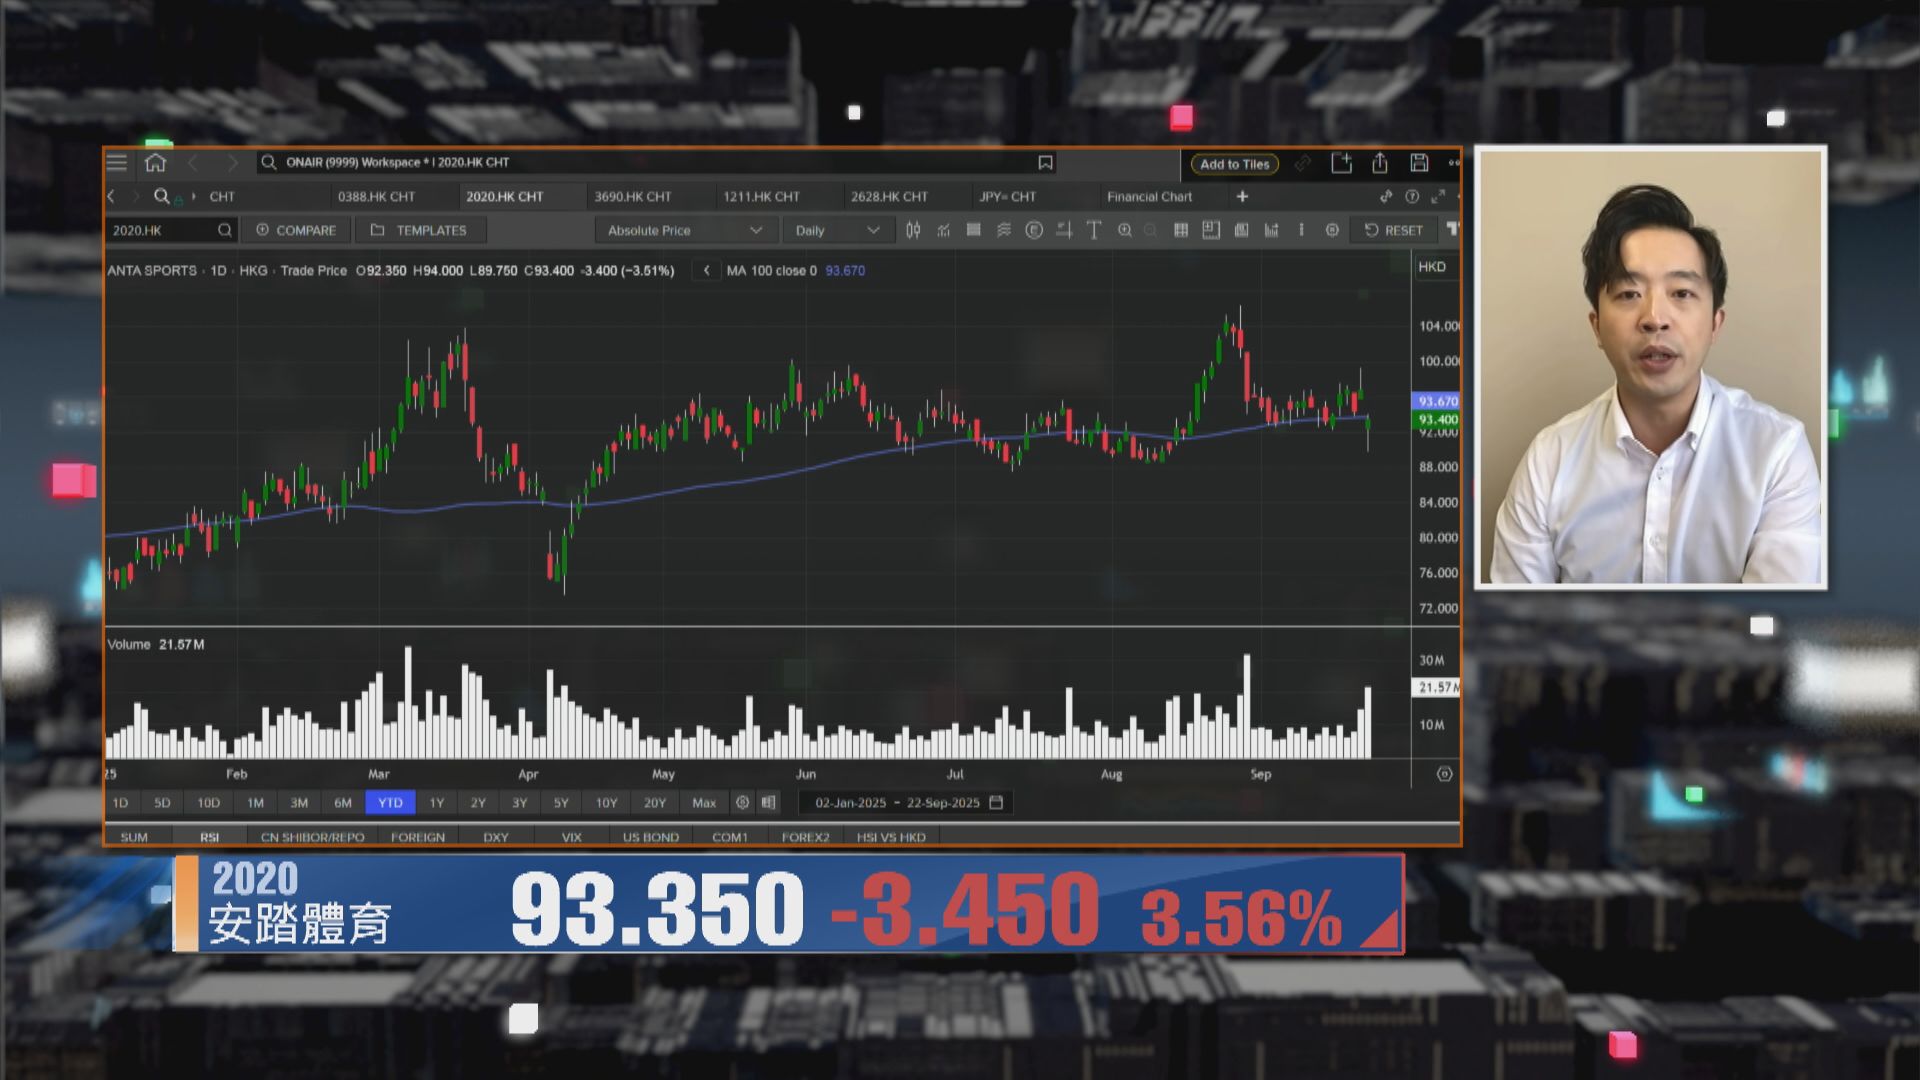Open the calendar date picker icon
Screen dimensions: 1920x1080
996,802
